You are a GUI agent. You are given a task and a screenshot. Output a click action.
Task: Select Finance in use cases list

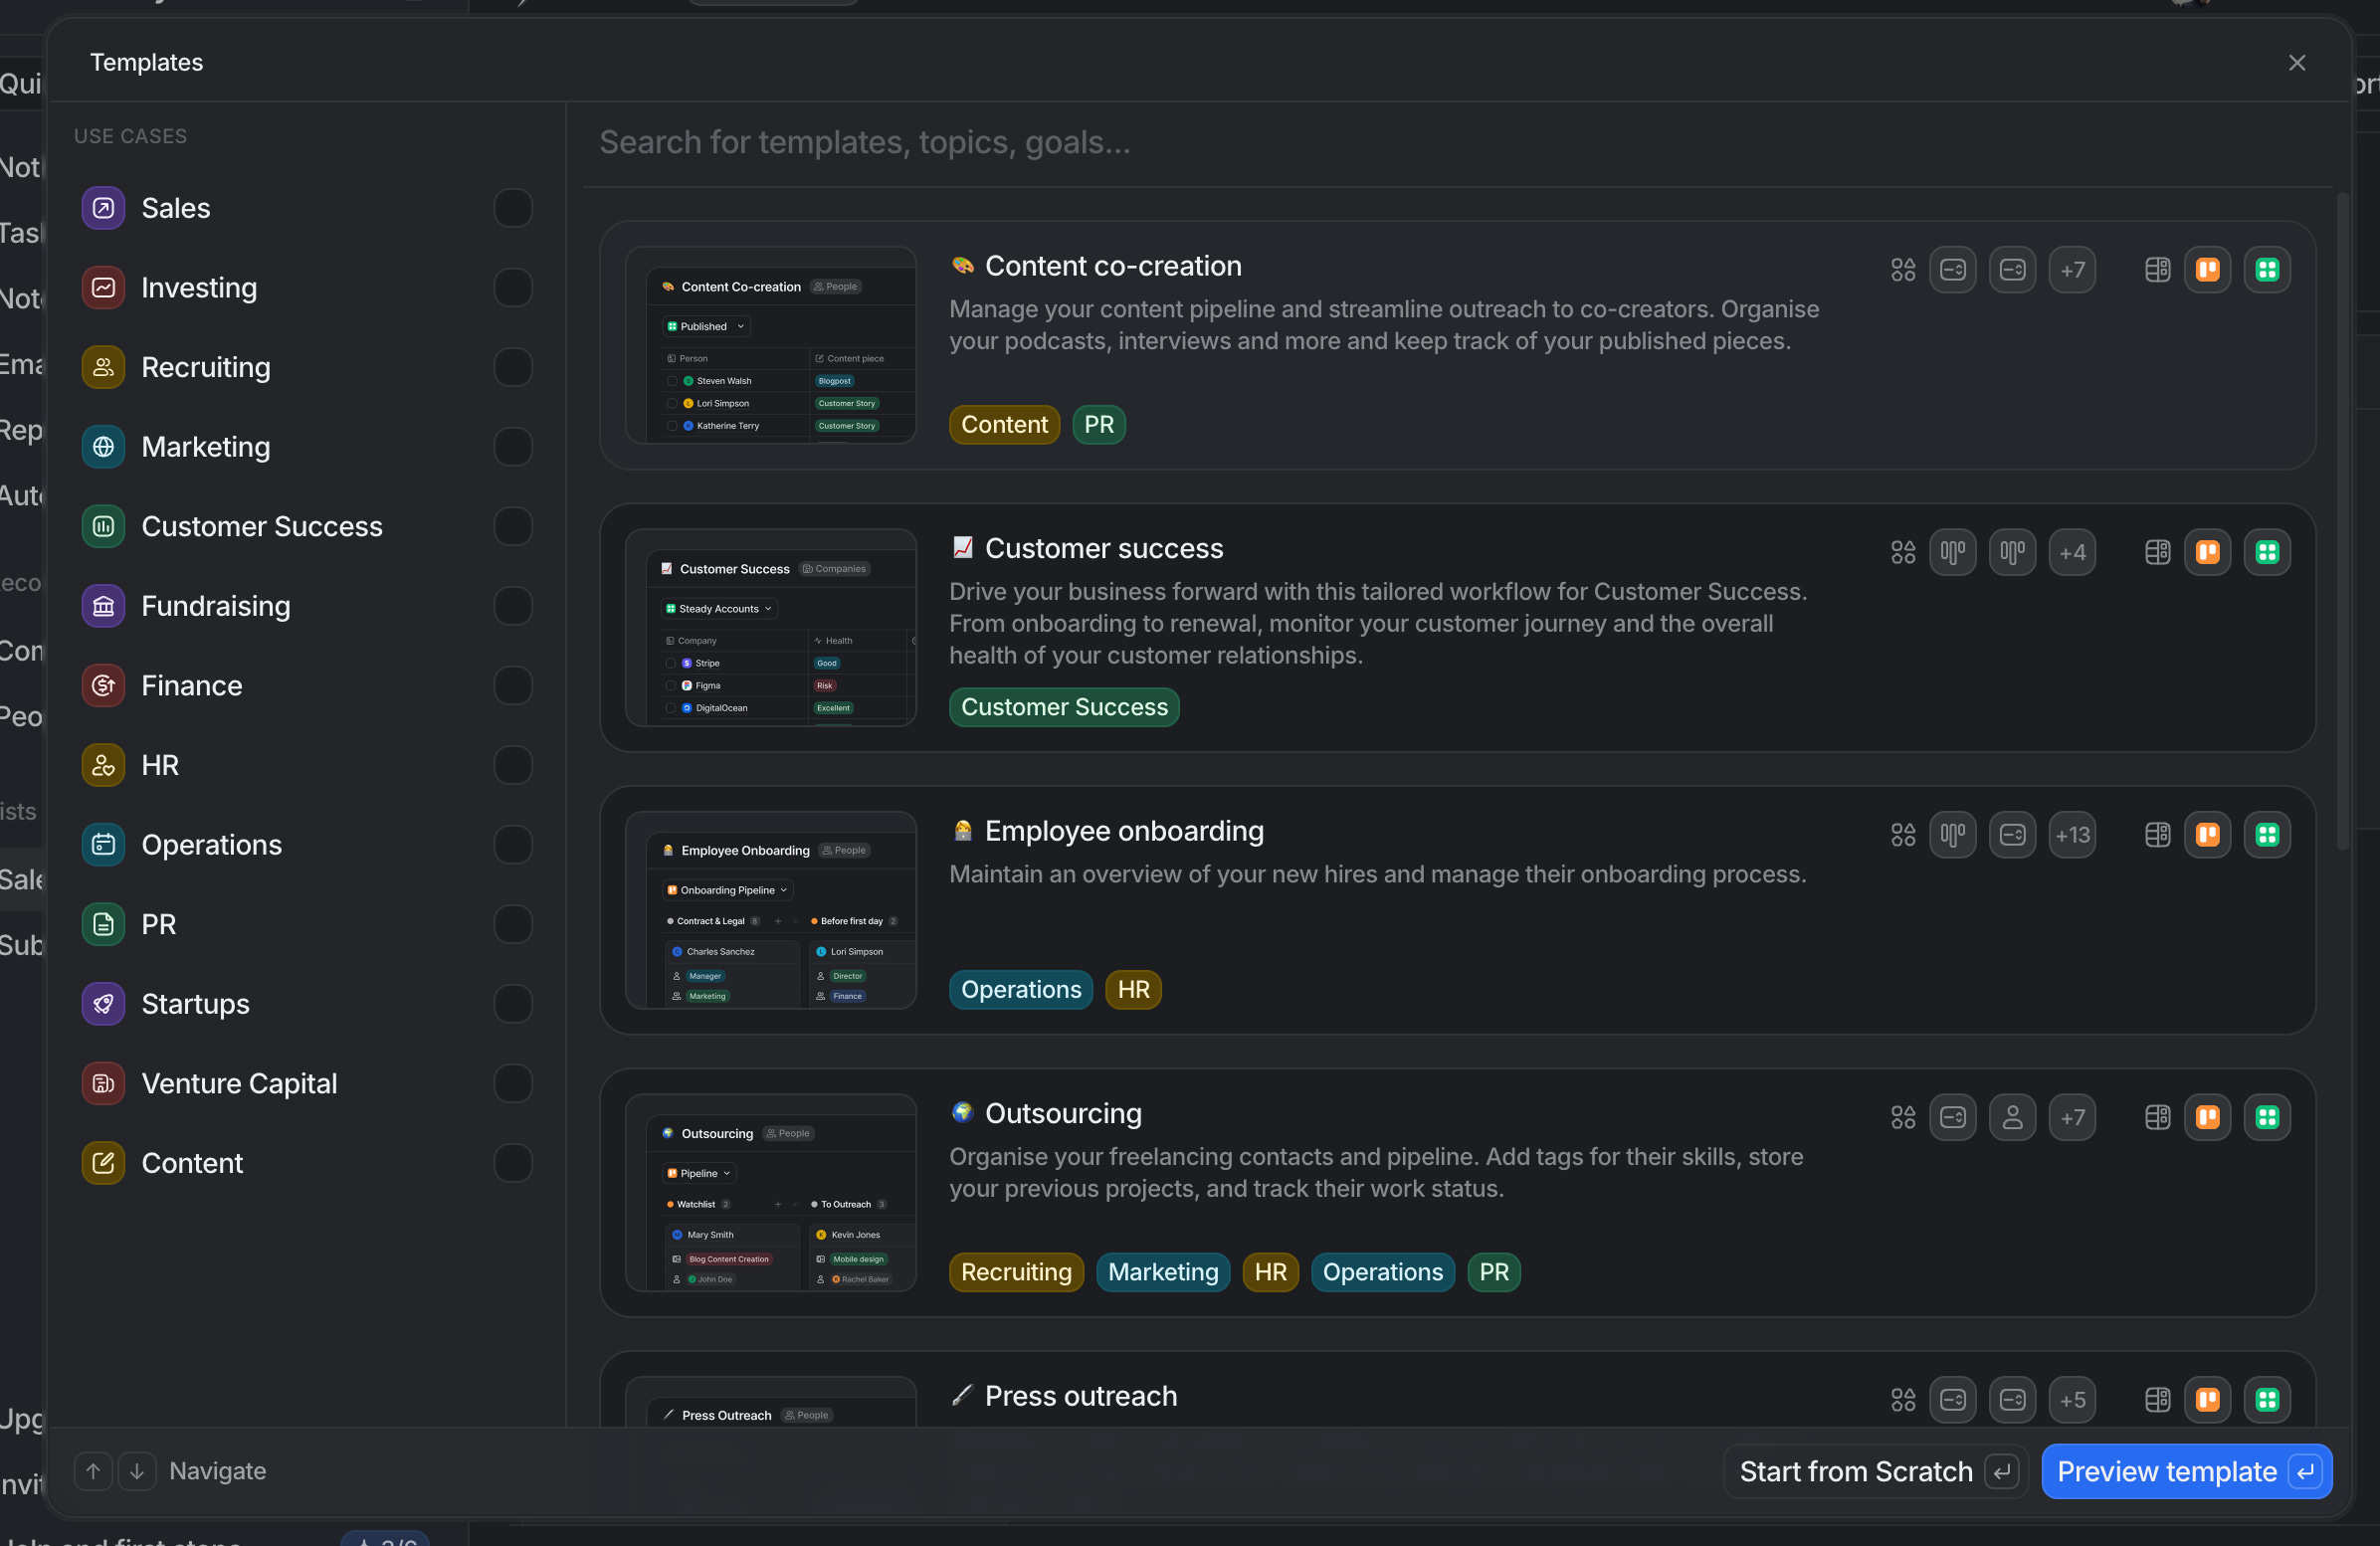(x=192, y=686)
